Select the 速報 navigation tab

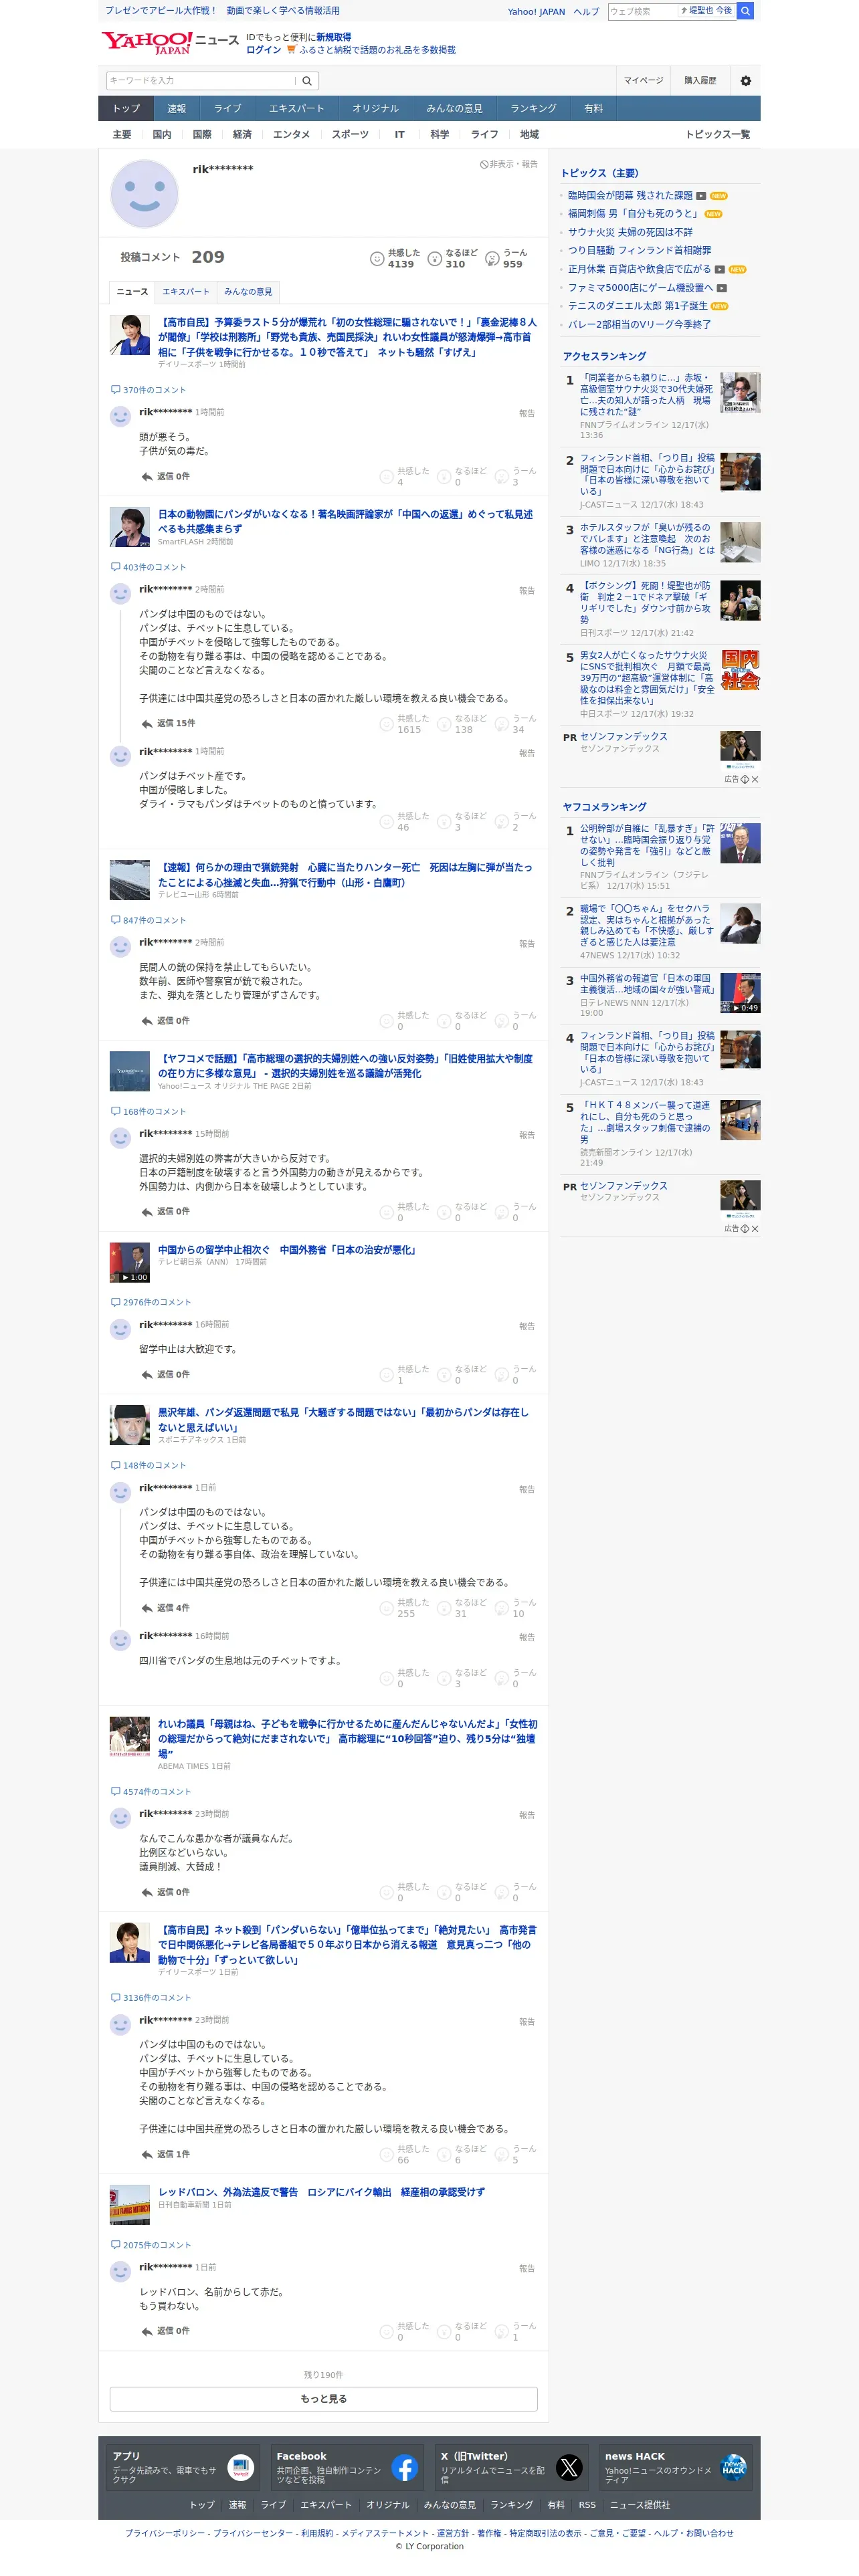coord(177,108)
